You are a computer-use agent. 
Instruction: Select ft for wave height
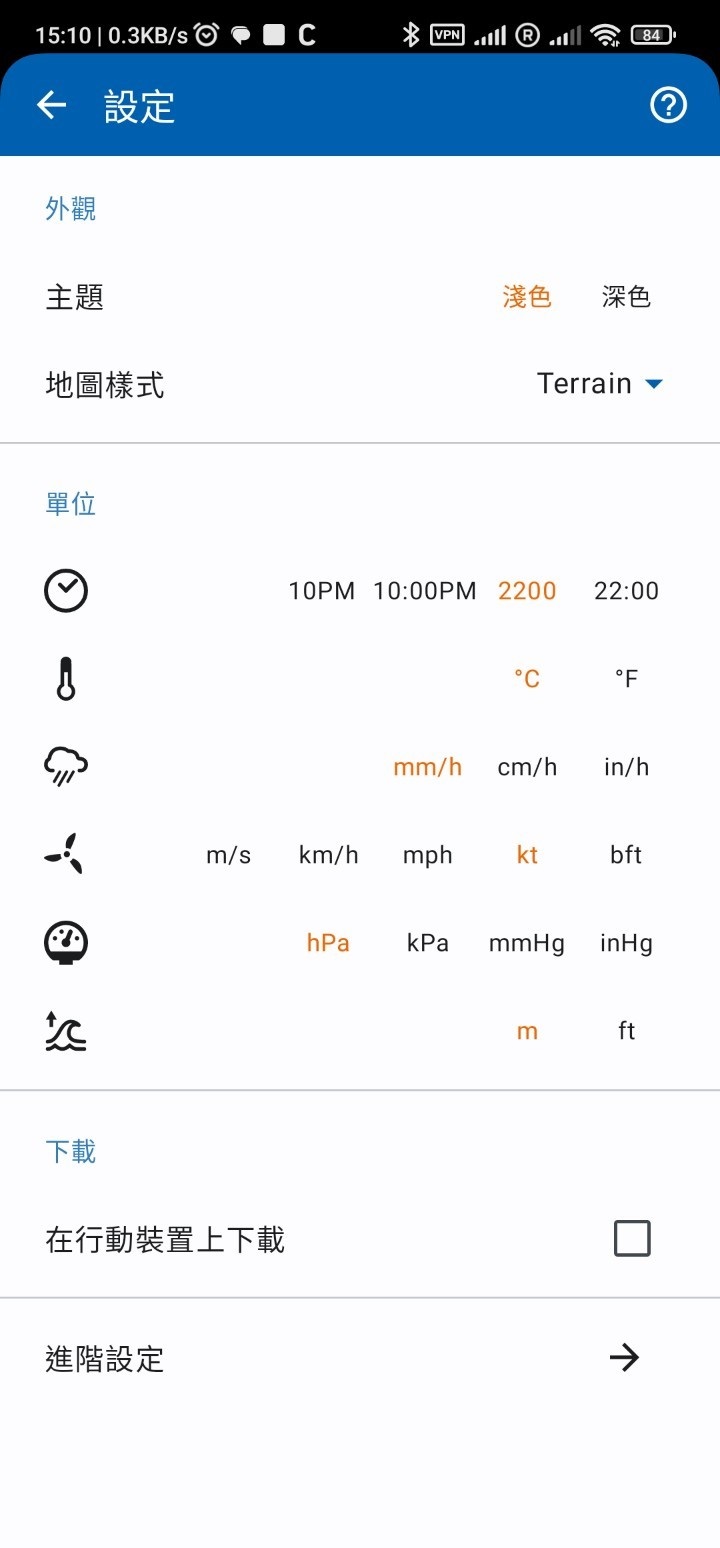coord(626,1031)
